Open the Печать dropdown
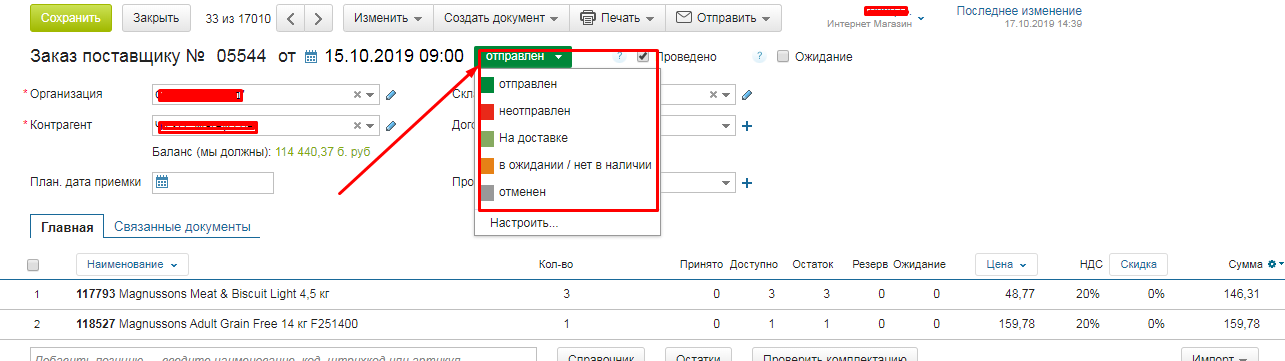The image size is (1285, 361). pos(617,18)
